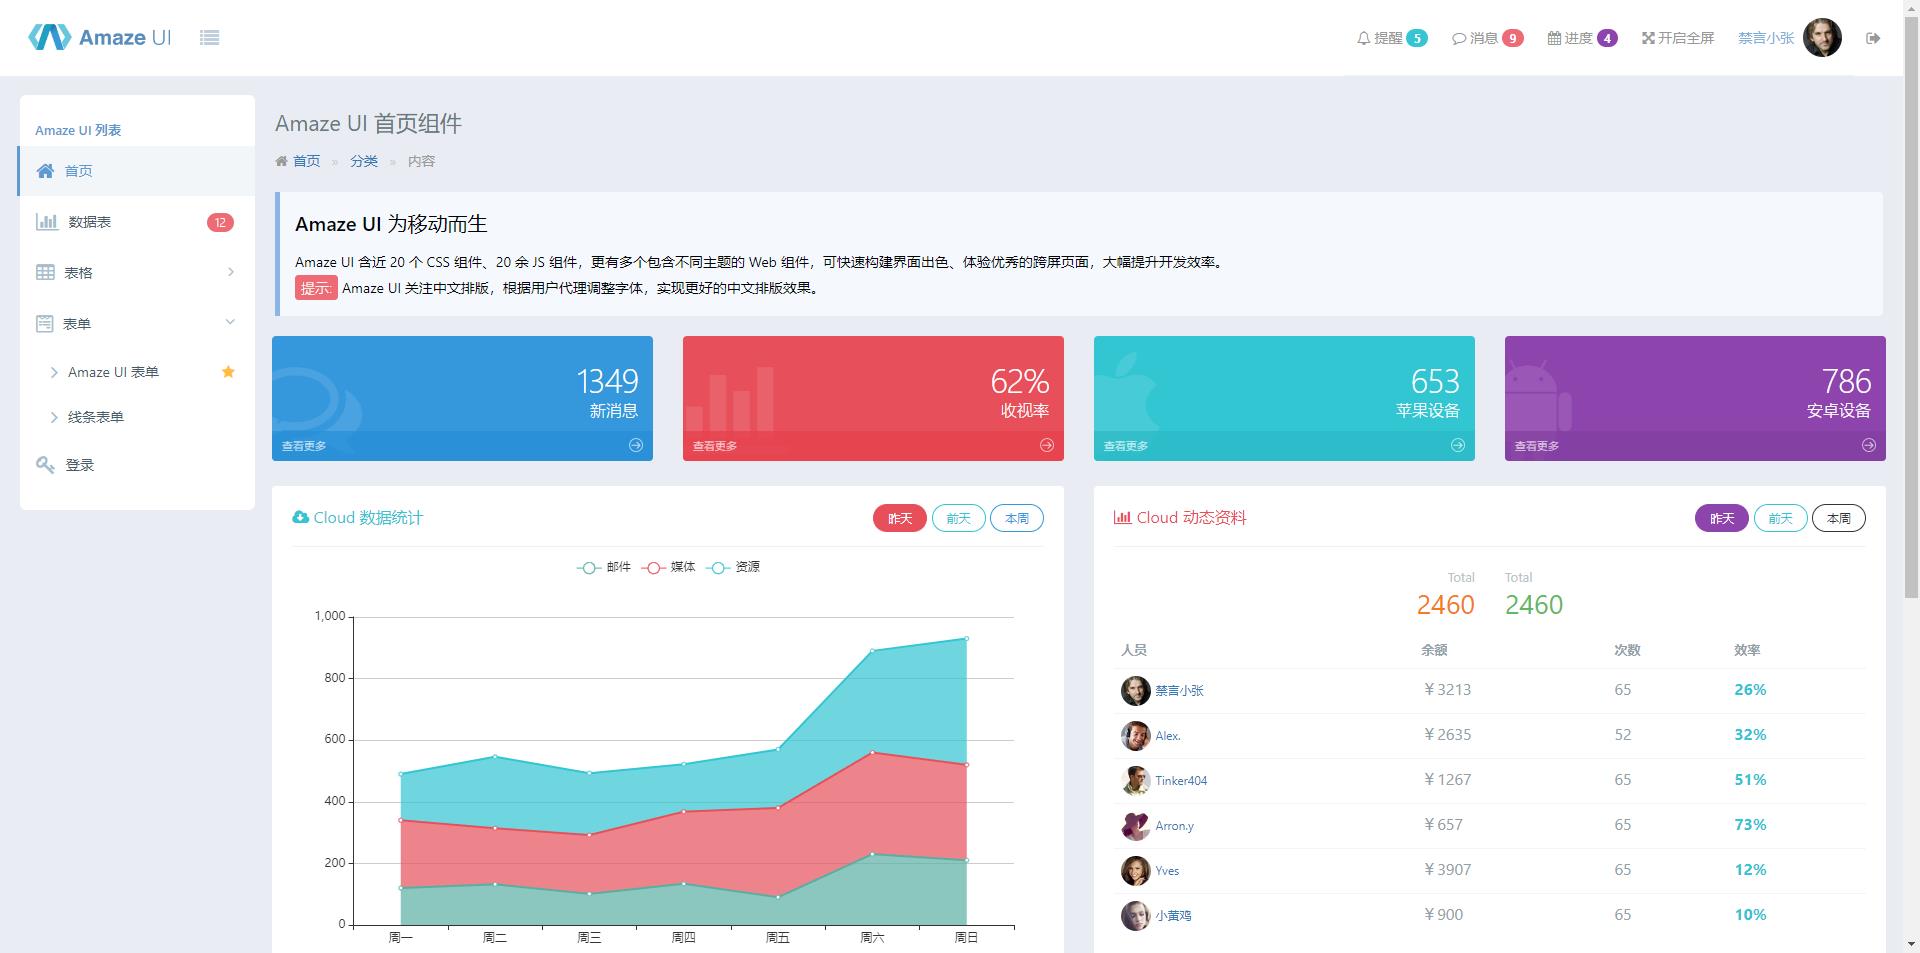Click 查看更多 text on 苹果设备 card
This screenshot has height=953, width=1920.
click(x=1126, y=446)
